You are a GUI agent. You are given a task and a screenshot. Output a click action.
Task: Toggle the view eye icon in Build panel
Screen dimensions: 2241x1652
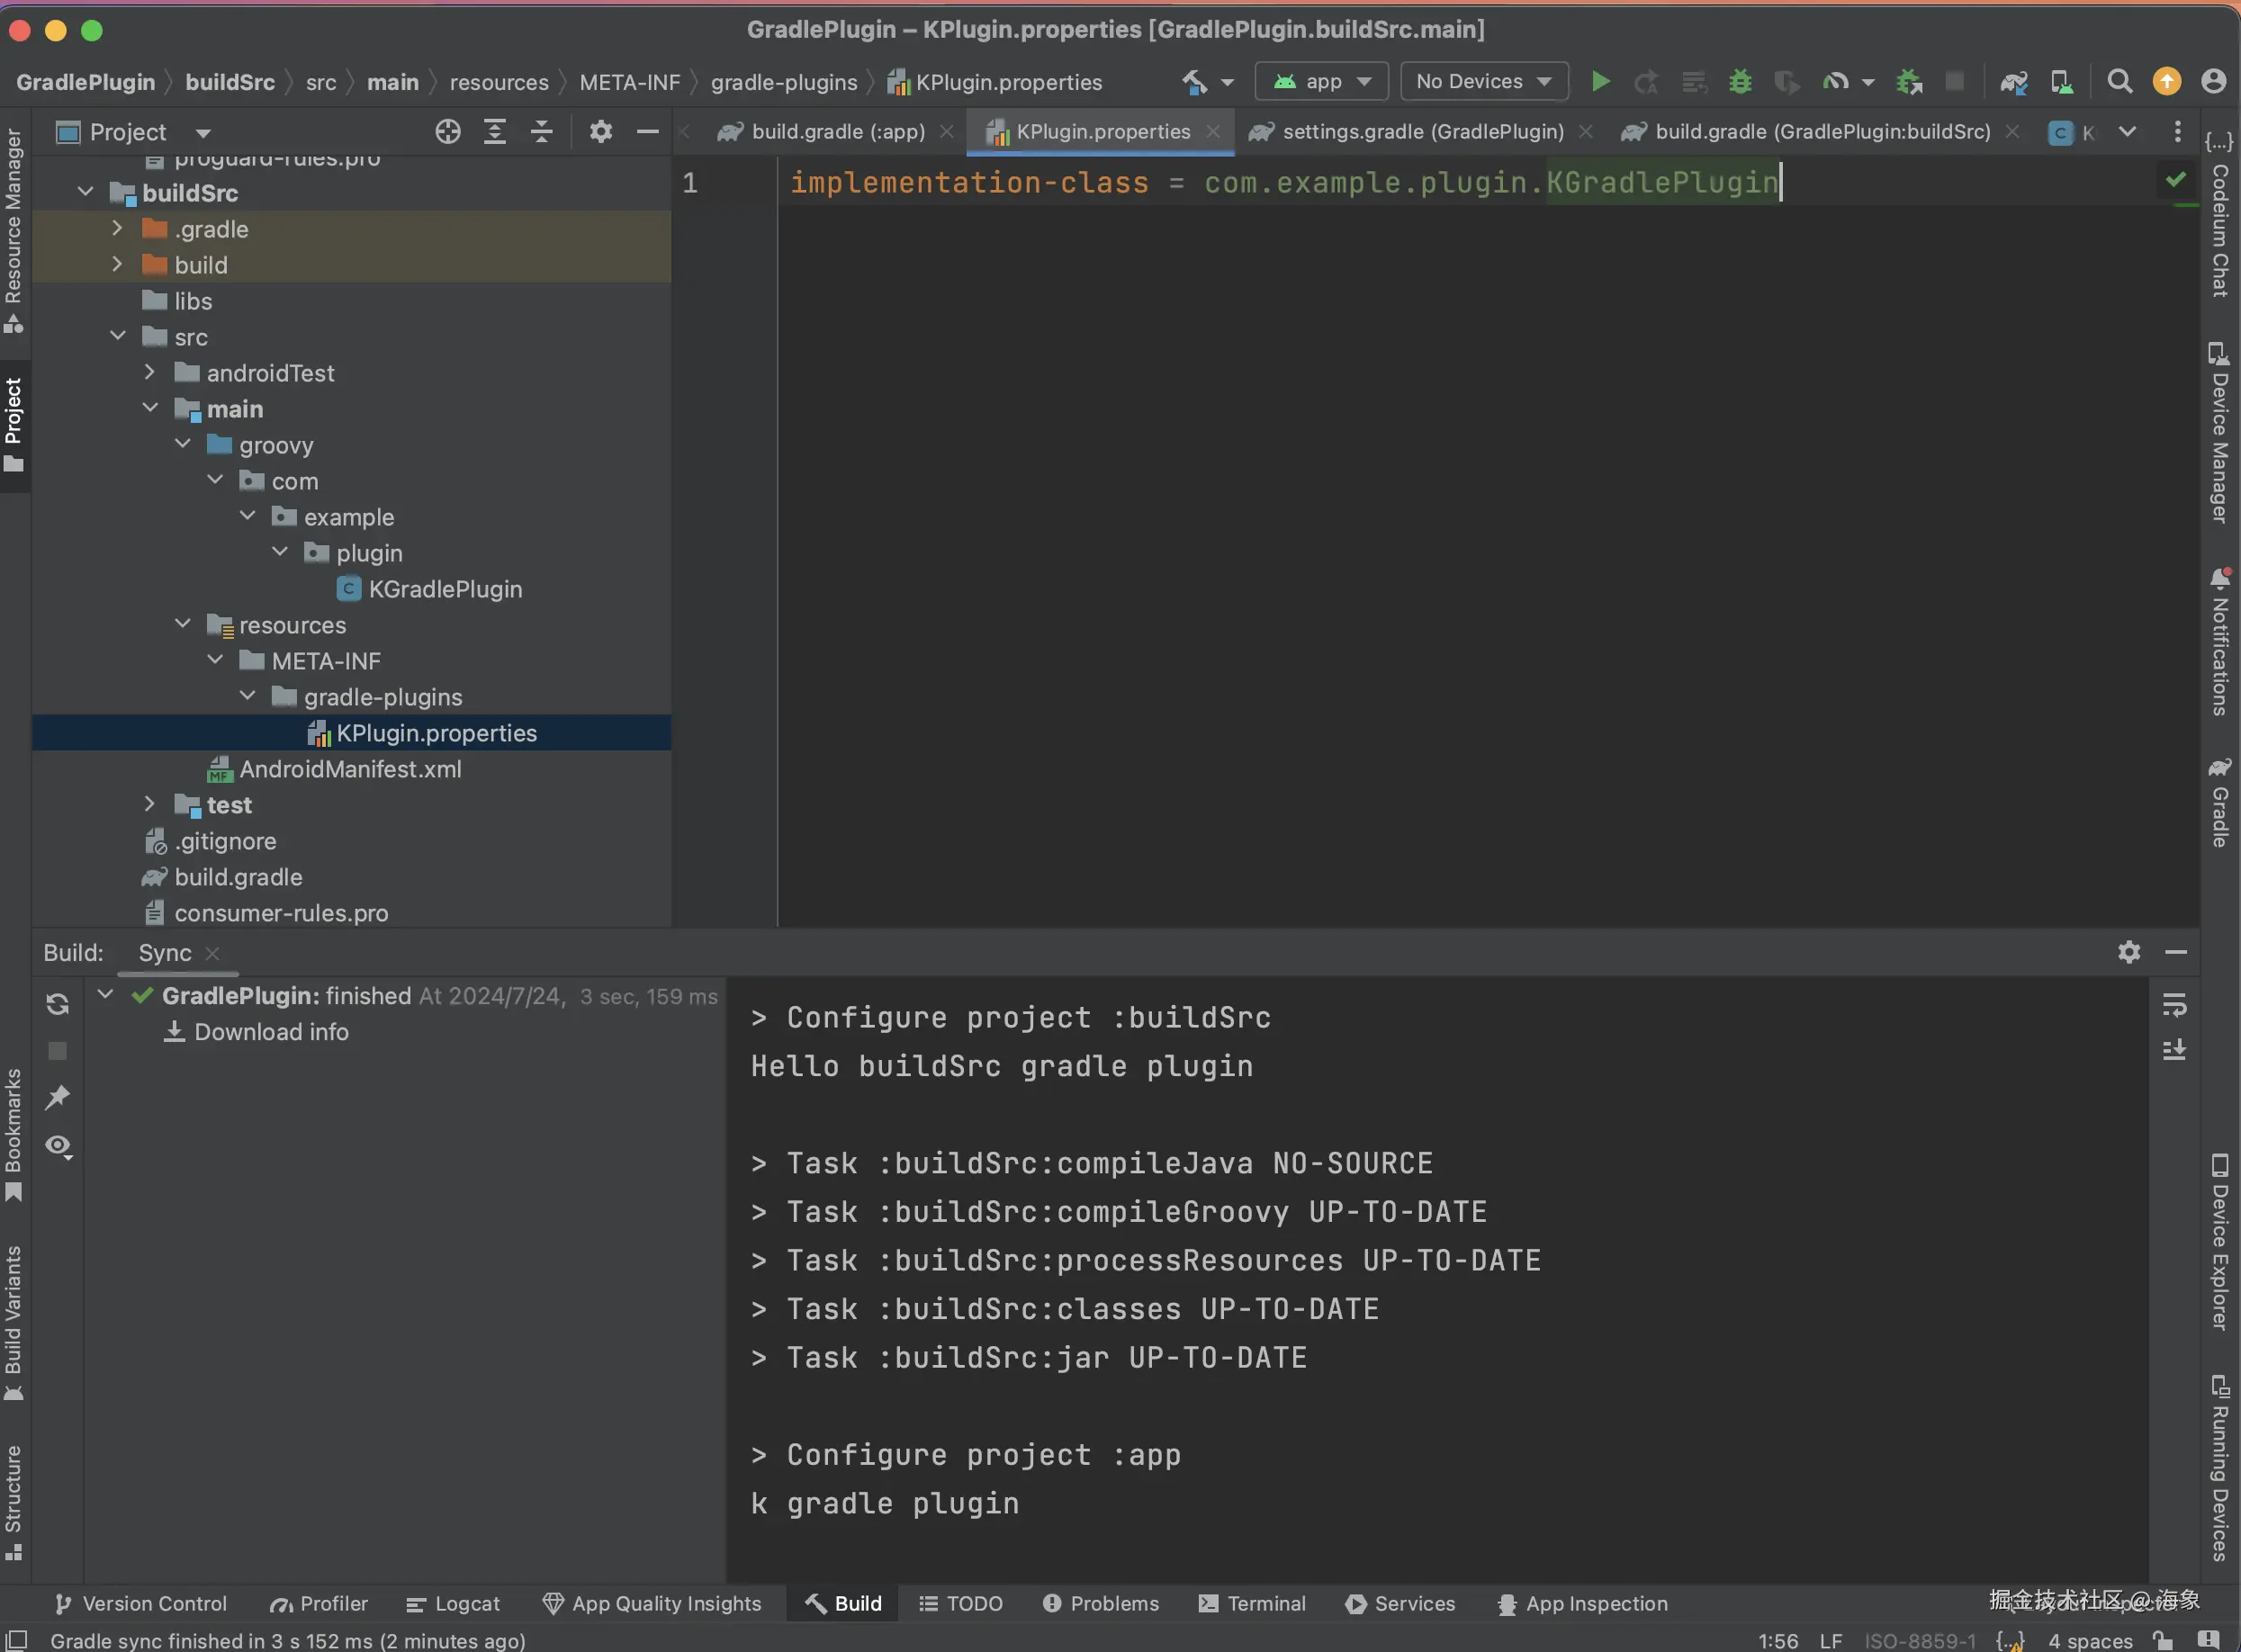[x=58, y=1145]
